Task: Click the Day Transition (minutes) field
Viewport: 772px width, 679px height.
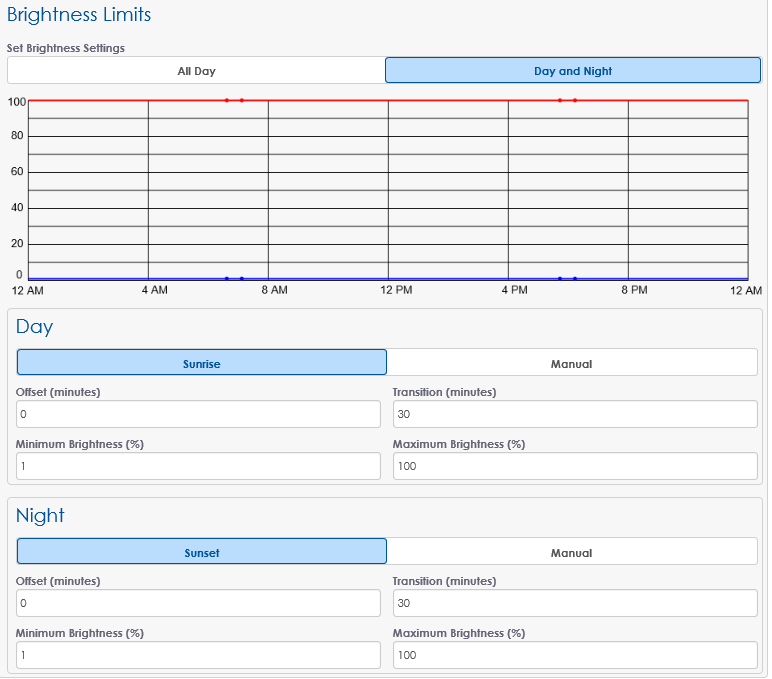Action: 574,414
